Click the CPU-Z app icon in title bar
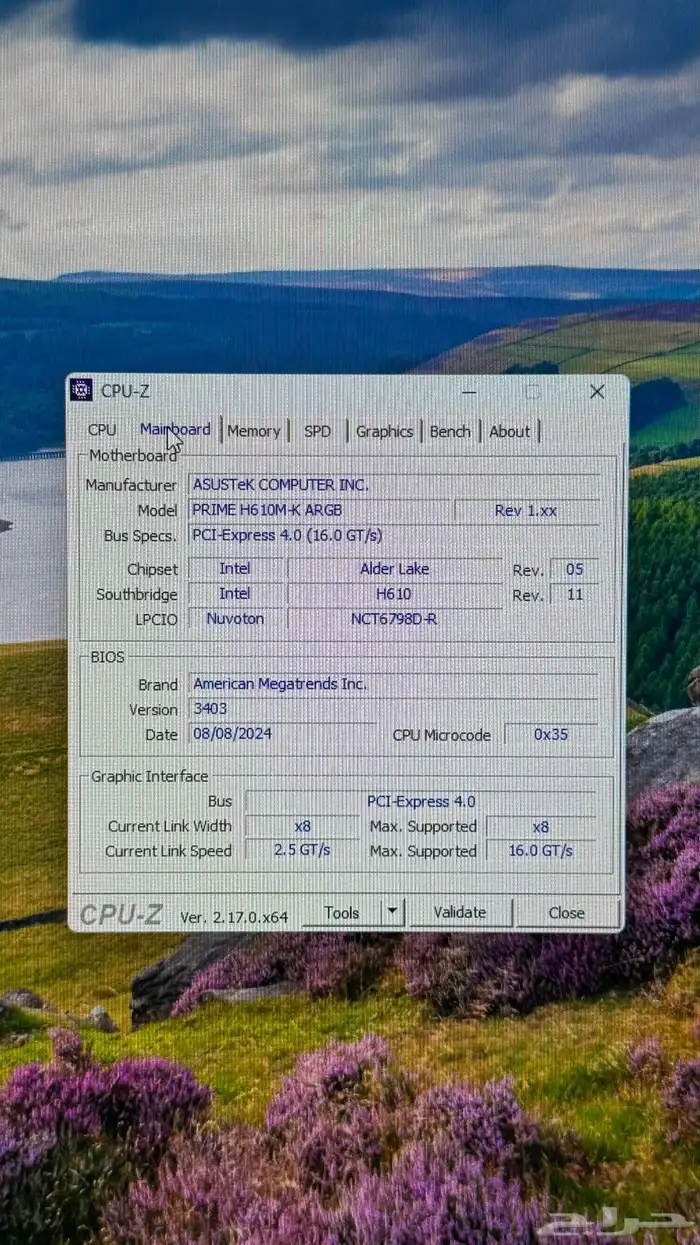Screen dimensions: 700x1245 pos(82,390)
